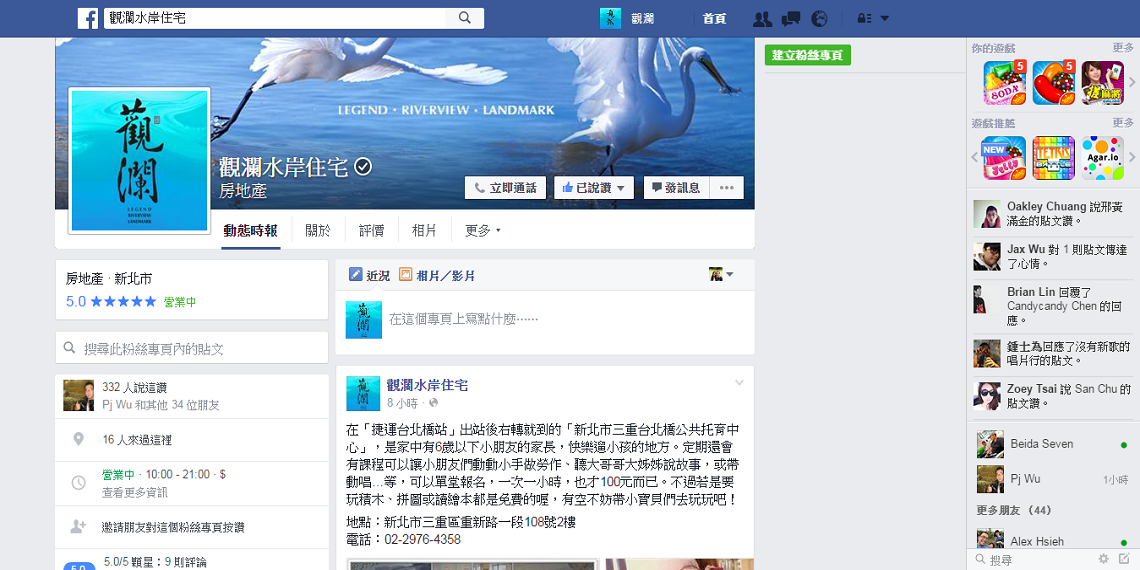
Task: Click the 立即通話 call button
Action: pyautogui.click(x=505, y=188)
